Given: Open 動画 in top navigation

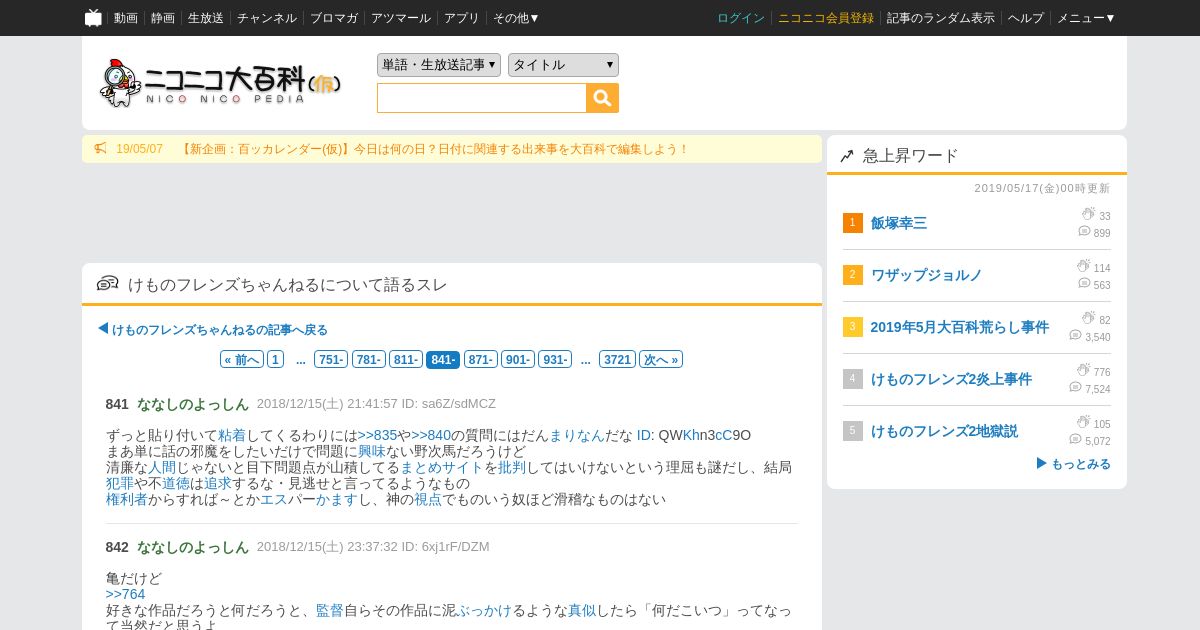Looking at the screenshot, I should click(x=126, y=18).
